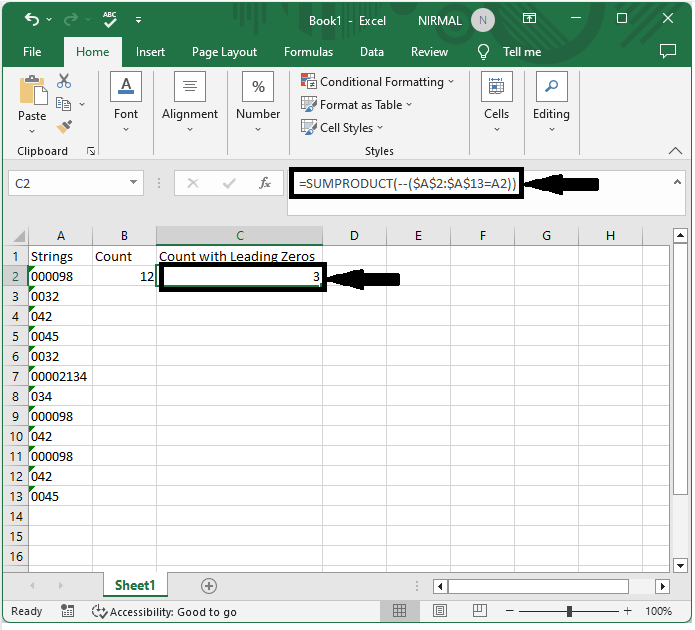The image size is (695, 630).
Task: Select column A header
Action: tap(61, 236)
